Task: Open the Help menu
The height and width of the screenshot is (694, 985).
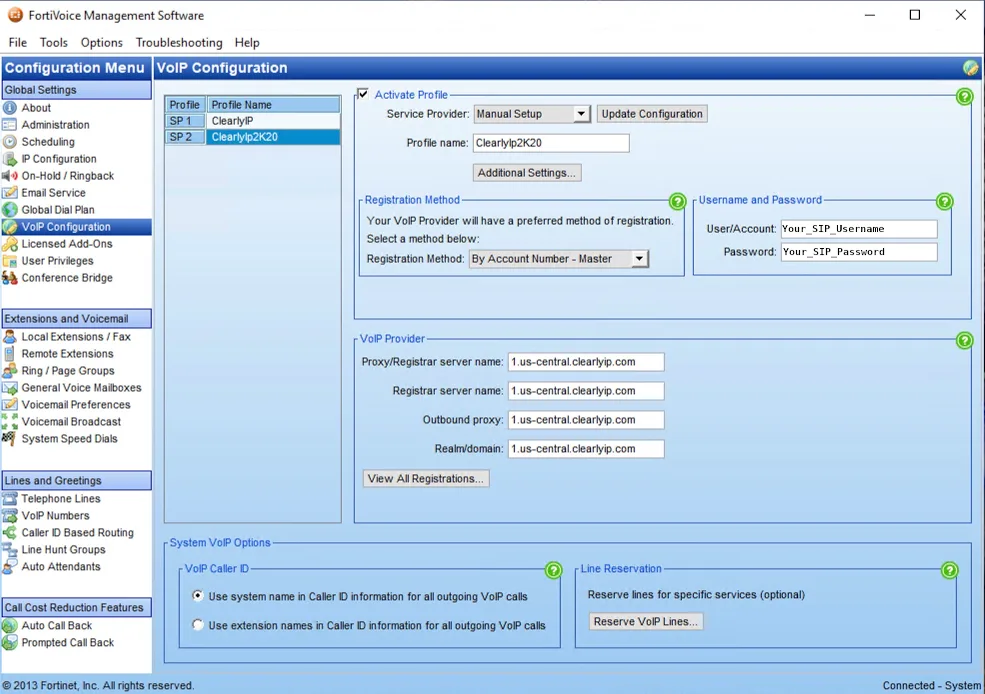Action: [x=247, y=43]
